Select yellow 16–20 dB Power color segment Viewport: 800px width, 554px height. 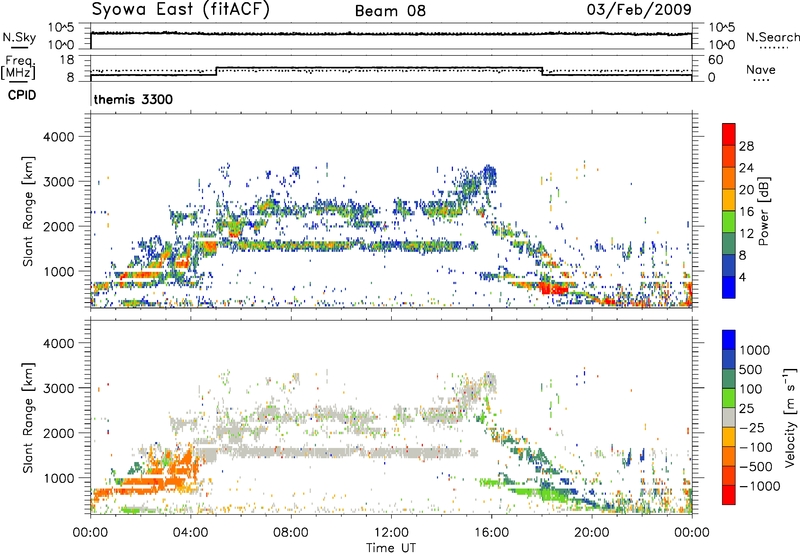[729, 200]
